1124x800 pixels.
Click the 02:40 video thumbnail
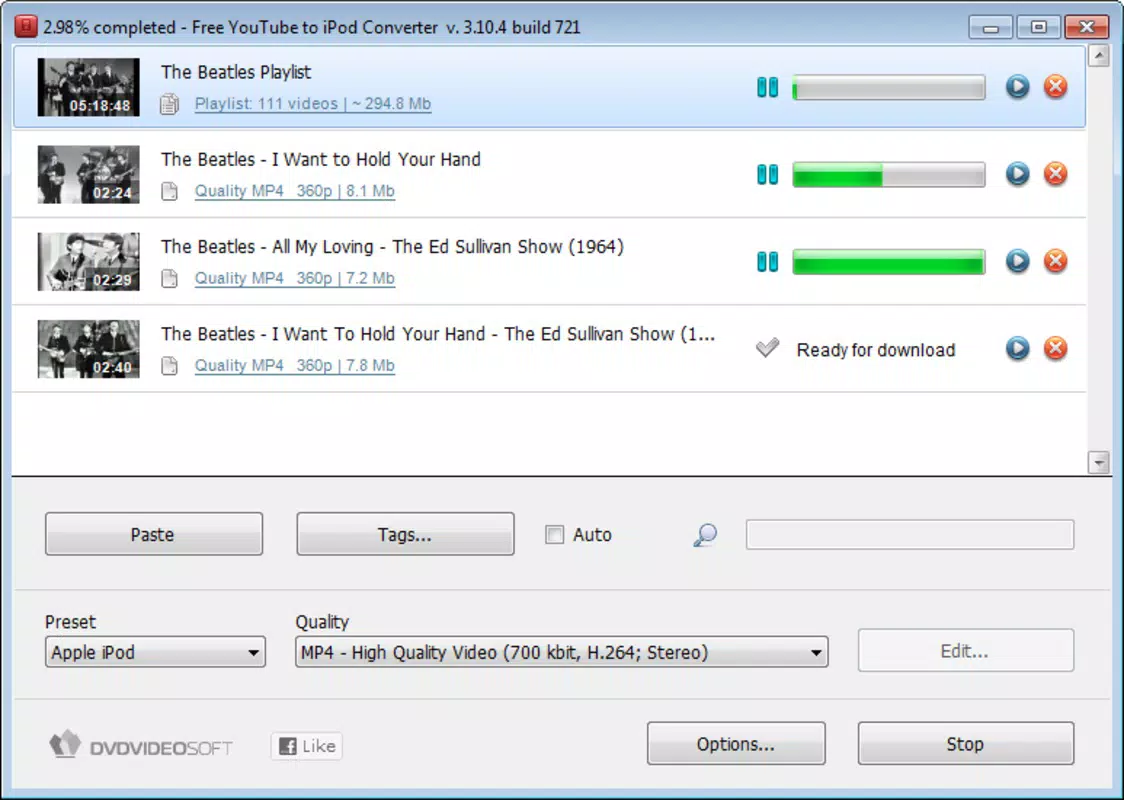pyautogui.click(x=89, y=349)
